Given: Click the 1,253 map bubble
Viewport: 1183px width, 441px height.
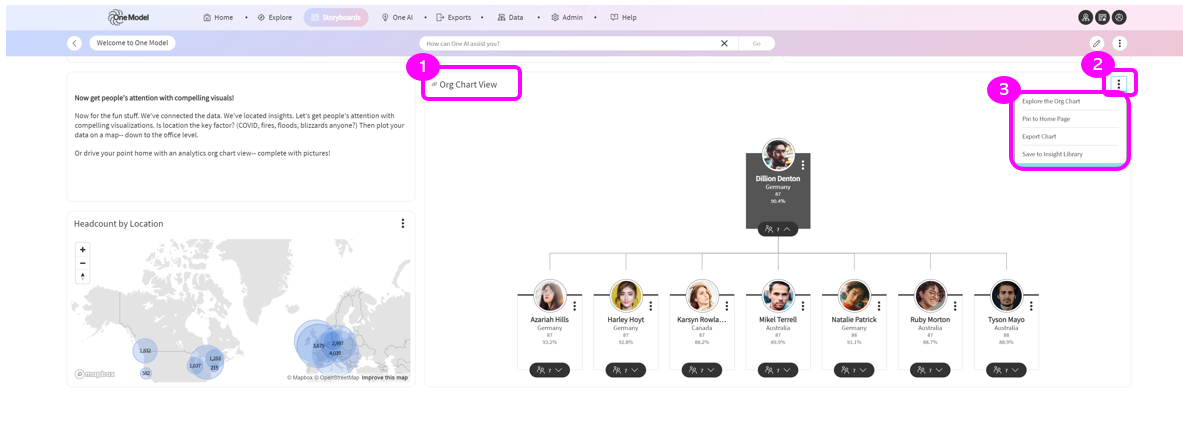Looking at the screenshot, I should tap(214, 359).
